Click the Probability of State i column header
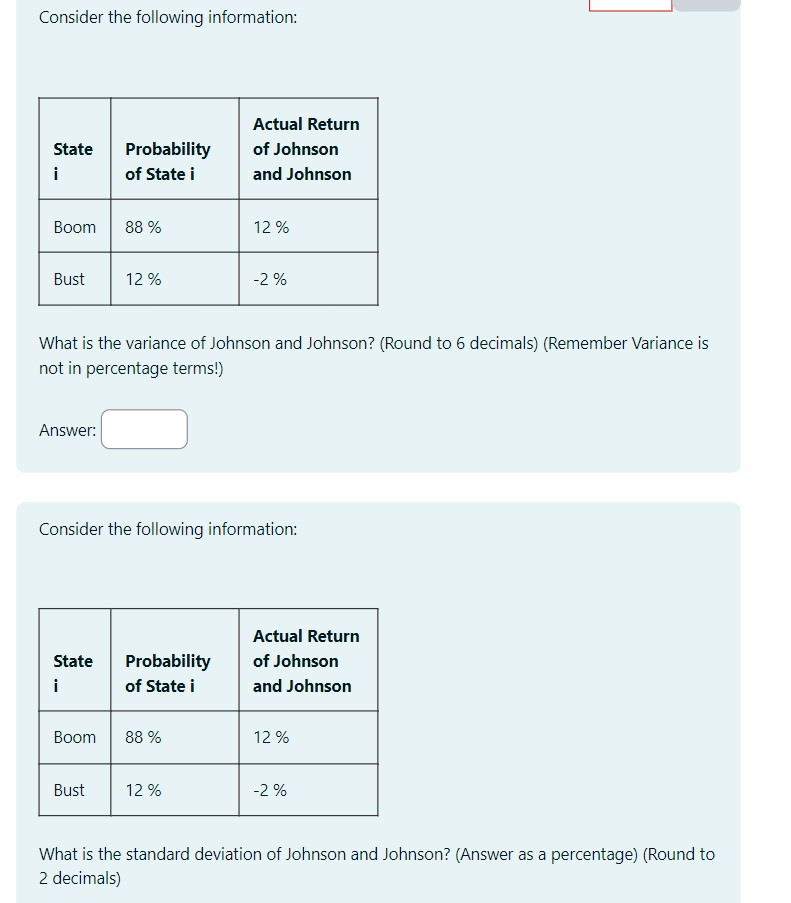The width and height of the screenshot is (791, 903). pyautogui.click(x=167, y=161)
